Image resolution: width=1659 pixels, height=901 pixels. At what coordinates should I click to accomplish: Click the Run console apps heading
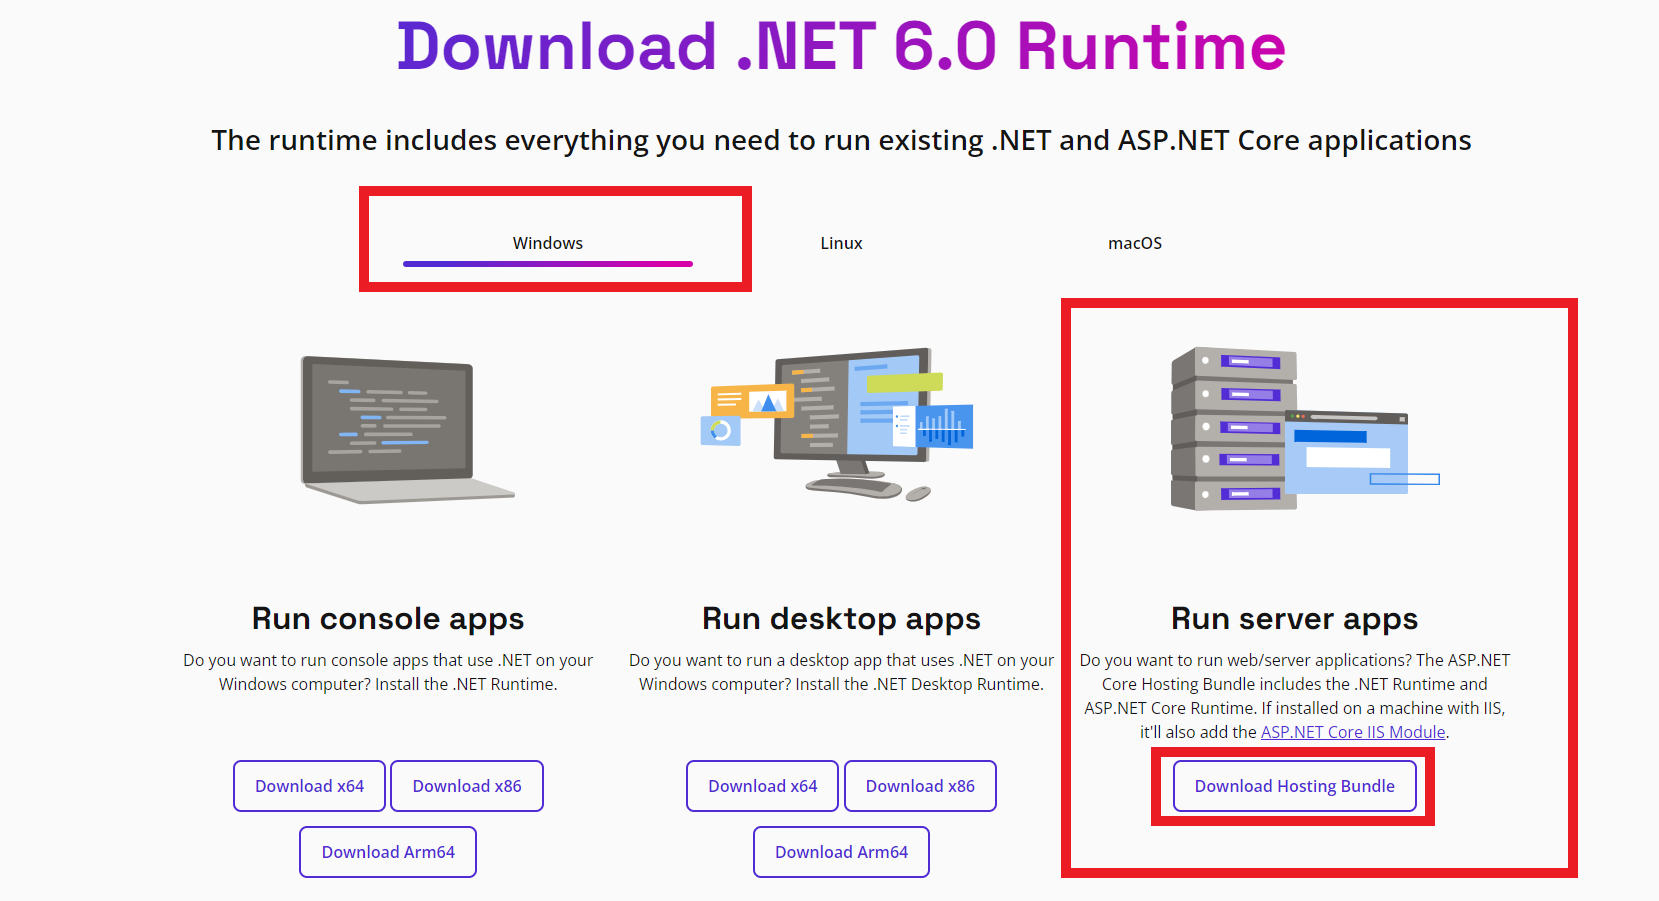click(x=388, y=619)
